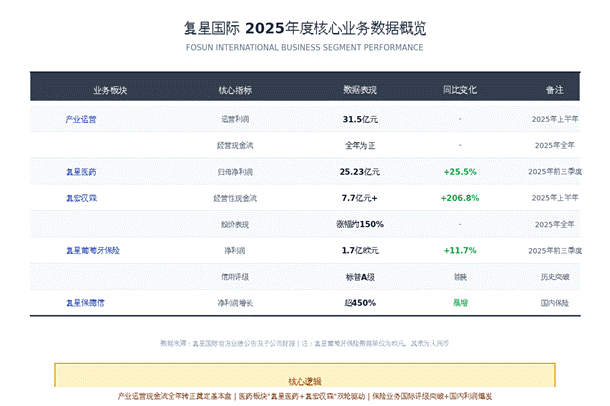Click the 业务板块 column header
Screen dimensions: 610x406
pos(110,90)
